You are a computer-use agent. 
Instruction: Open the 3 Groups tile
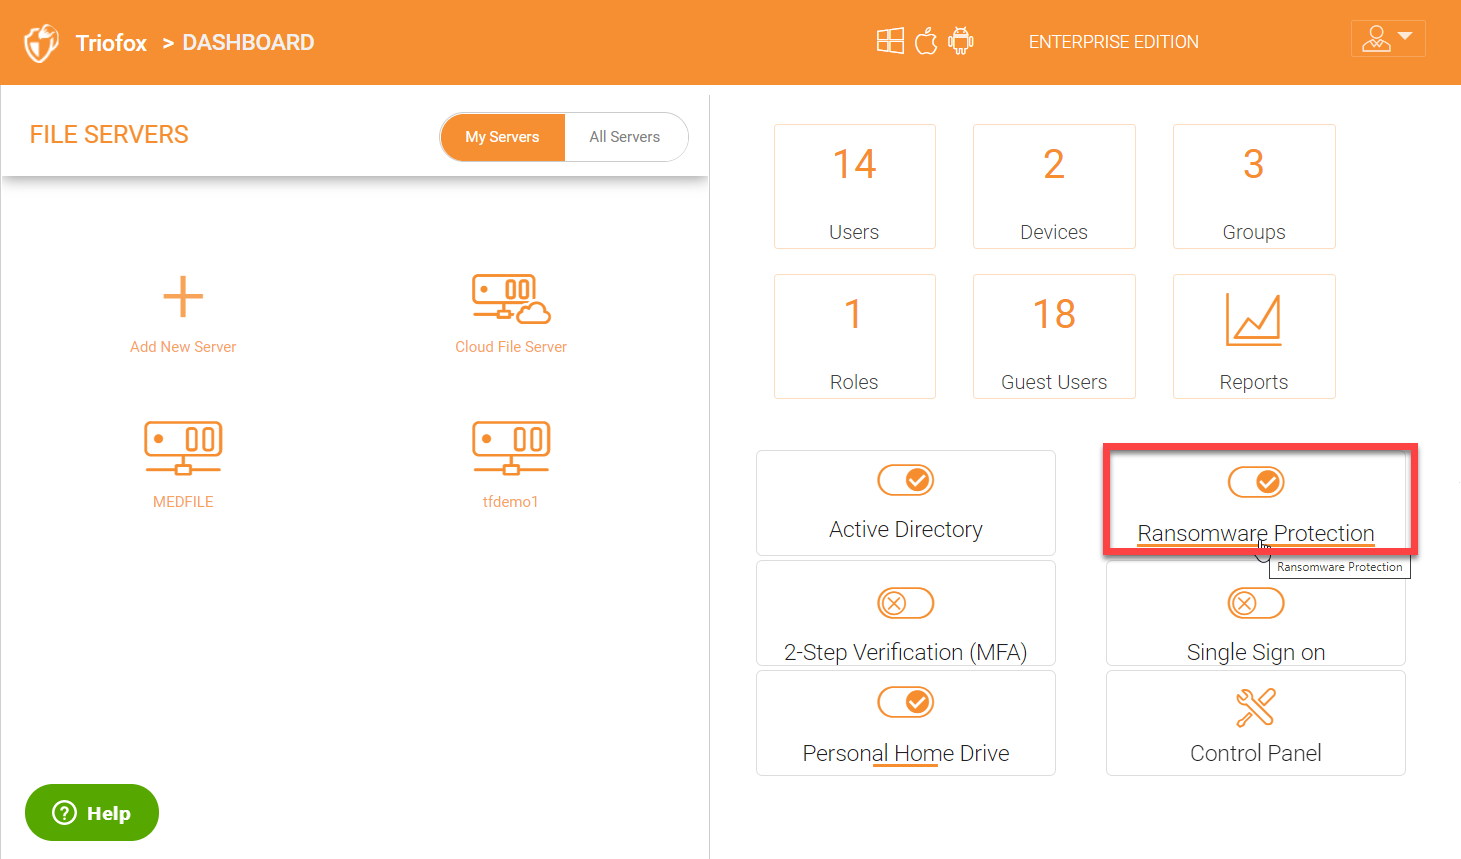[x=1254, y=187]
